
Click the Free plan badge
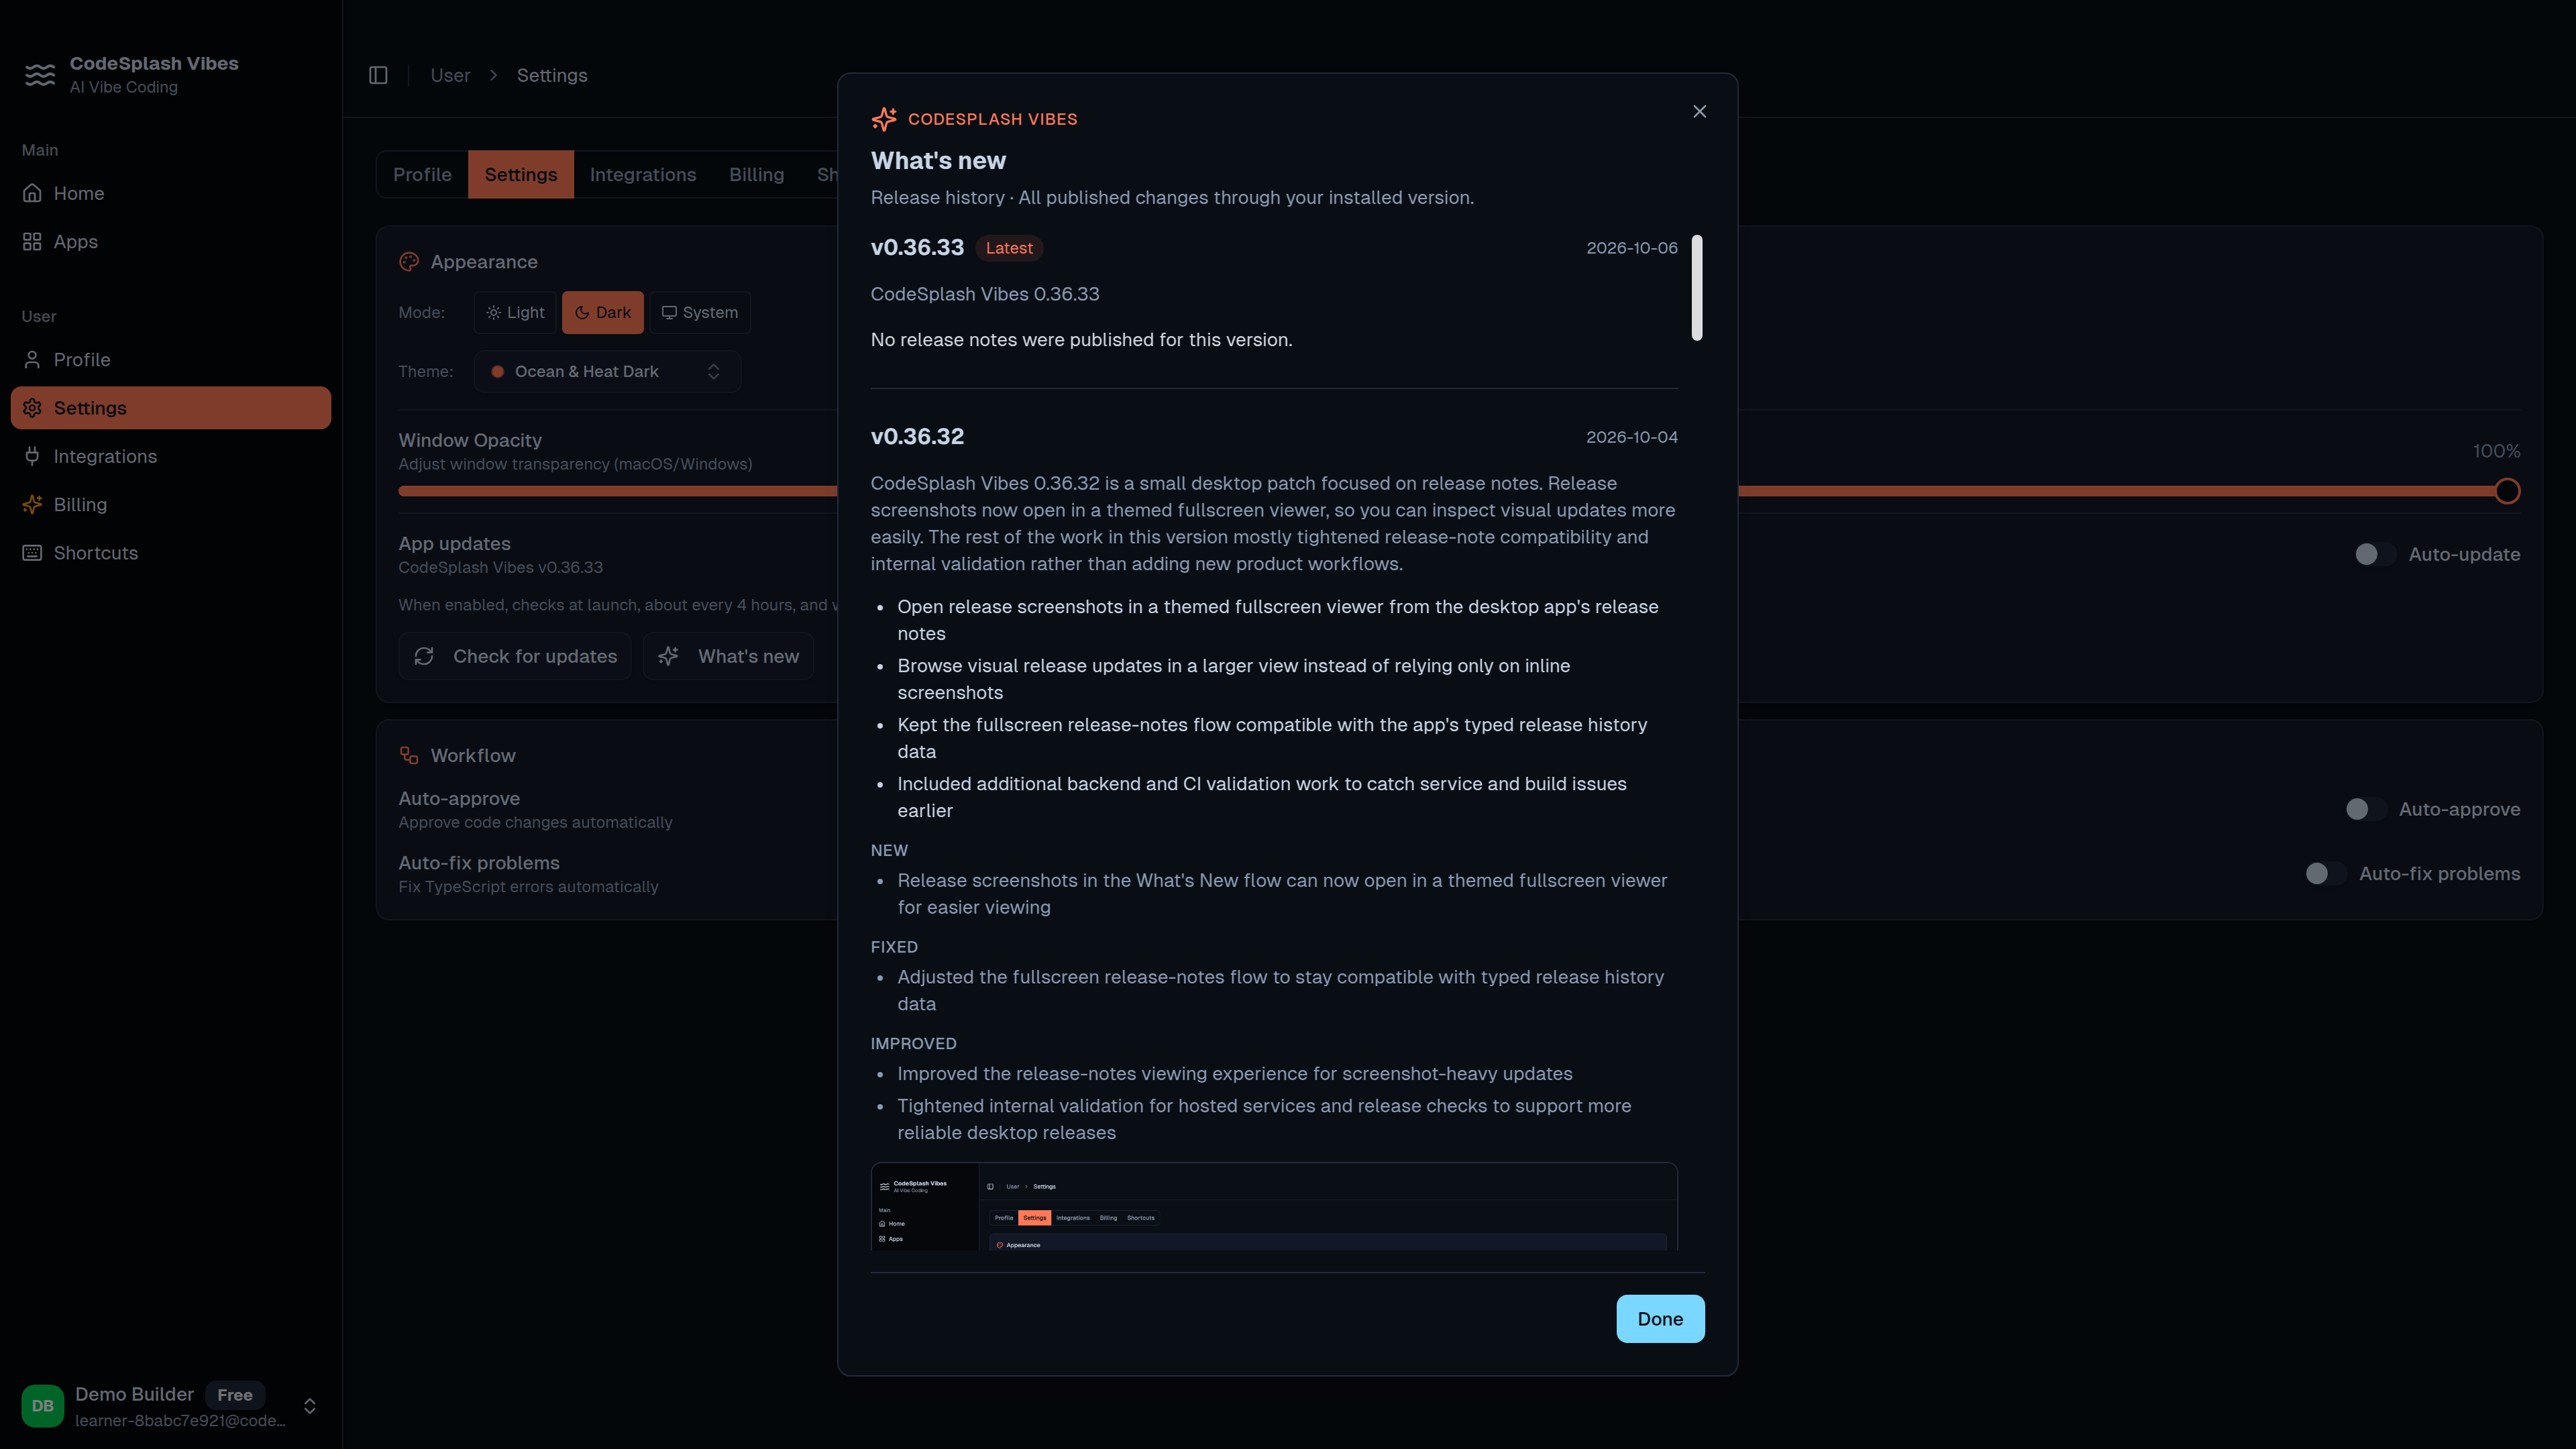point(235,1394)
